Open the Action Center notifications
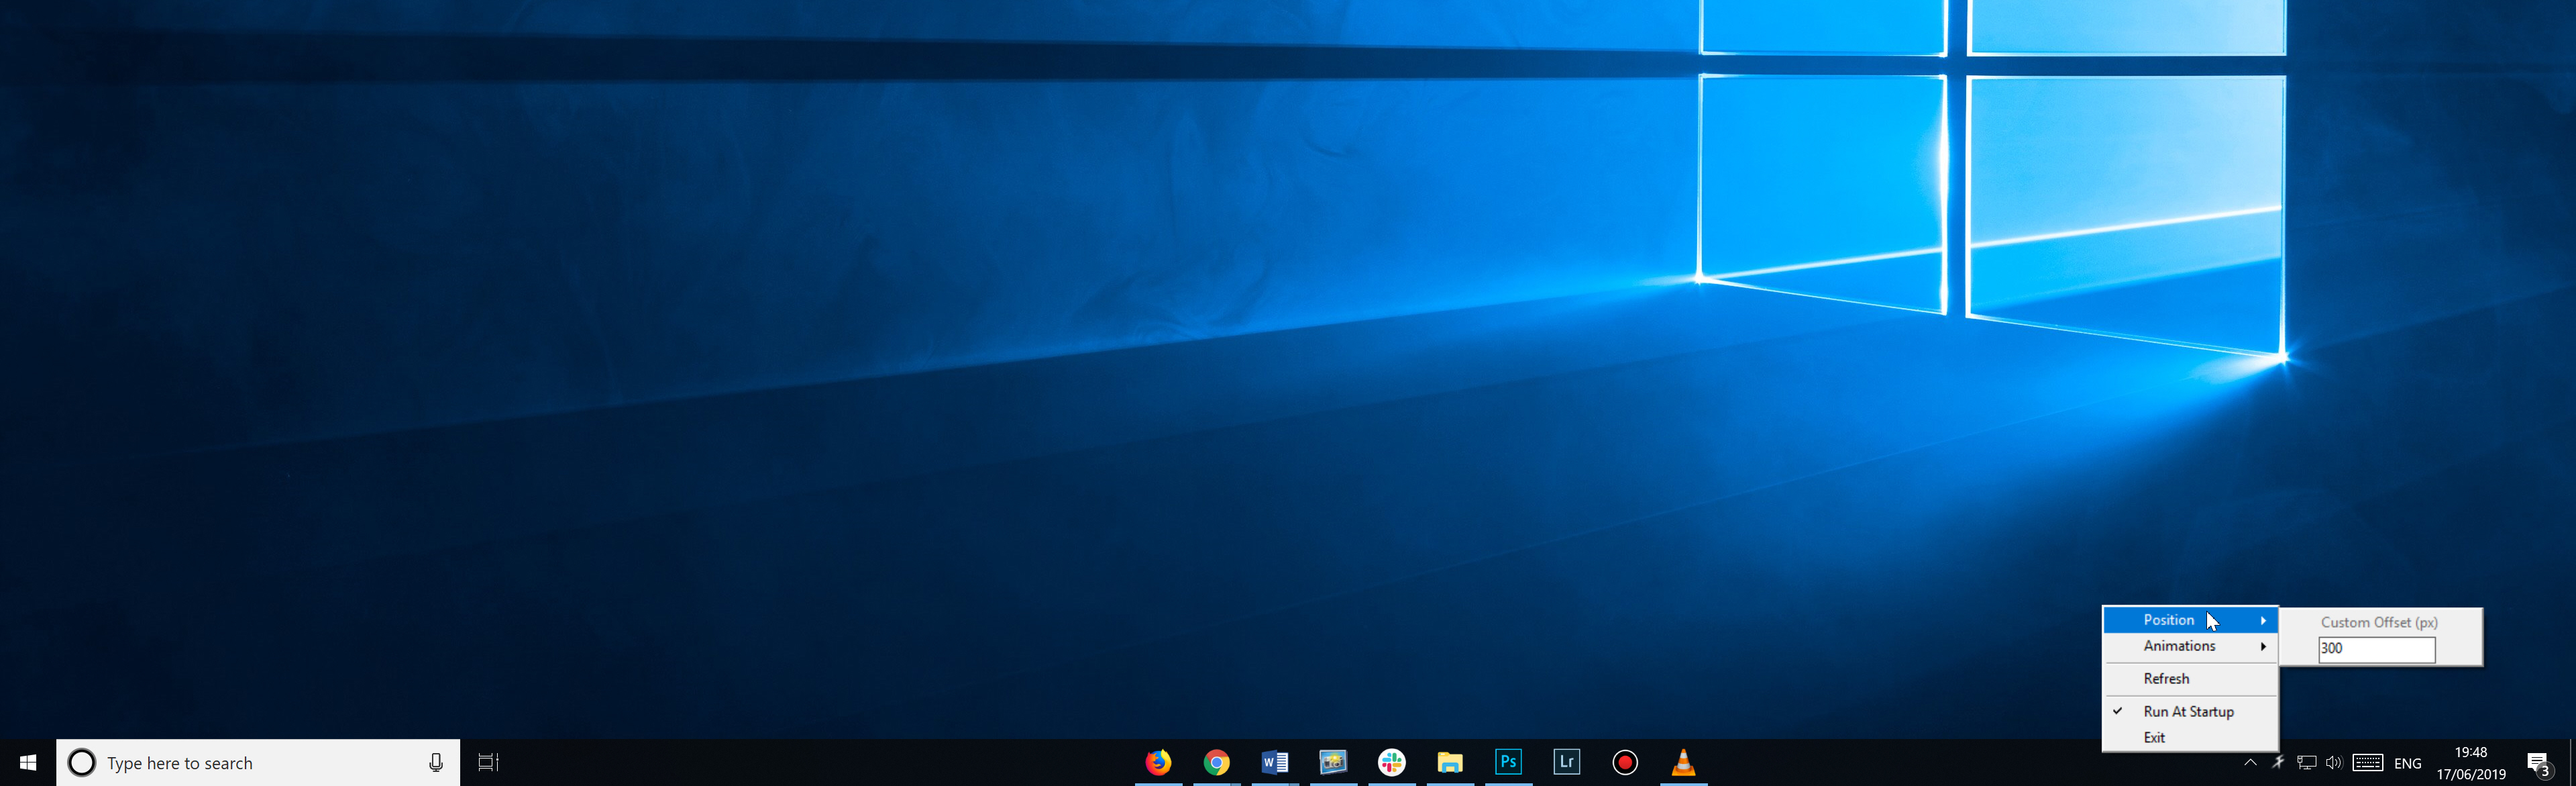 click(x=2538, y=764)
